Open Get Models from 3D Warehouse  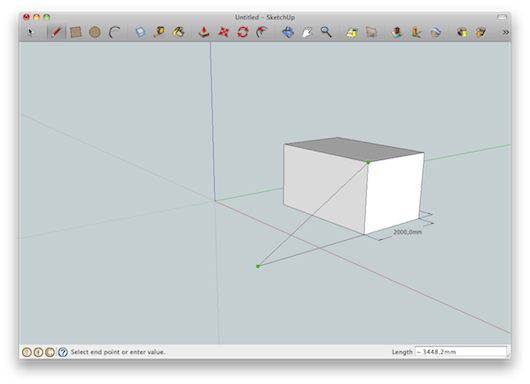pyautogui.click(x=461, y=32)
